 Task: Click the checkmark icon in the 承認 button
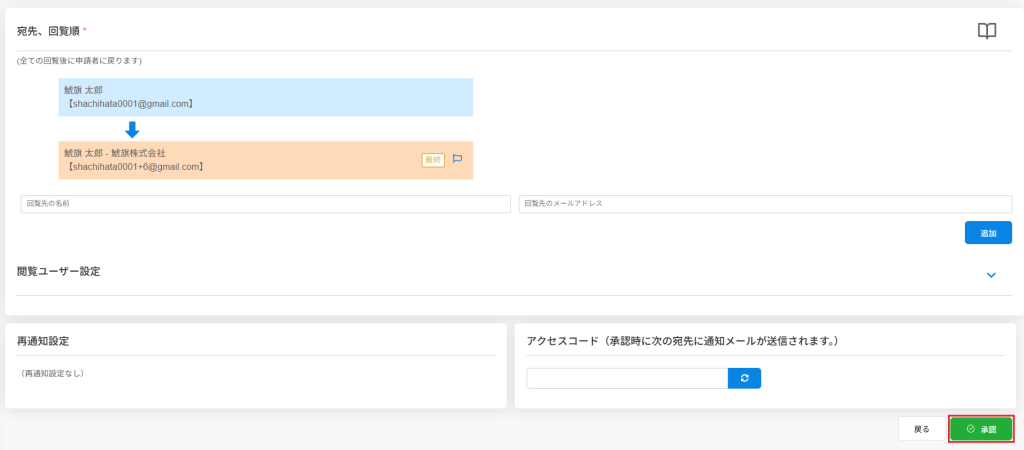pyautogui.click(x=970, y=429)
